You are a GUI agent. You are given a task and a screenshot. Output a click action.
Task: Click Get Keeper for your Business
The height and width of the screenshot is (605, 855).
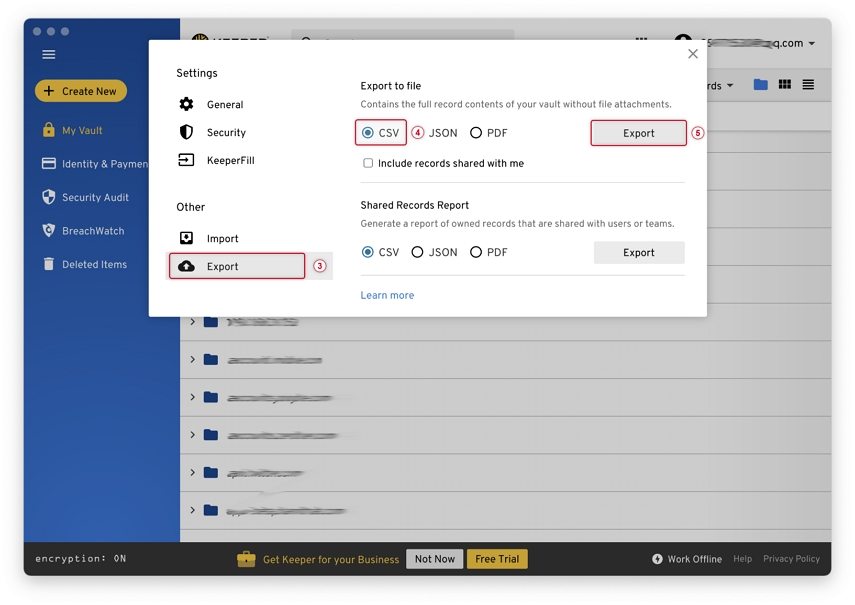(331, 559)
